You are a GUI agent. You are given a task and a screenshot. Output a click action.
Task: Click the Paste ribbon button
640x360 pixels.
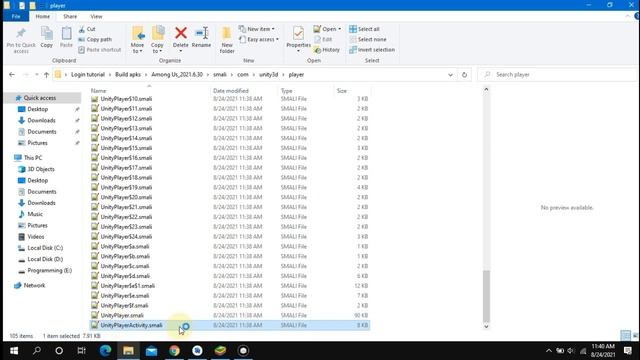[66, 38]
